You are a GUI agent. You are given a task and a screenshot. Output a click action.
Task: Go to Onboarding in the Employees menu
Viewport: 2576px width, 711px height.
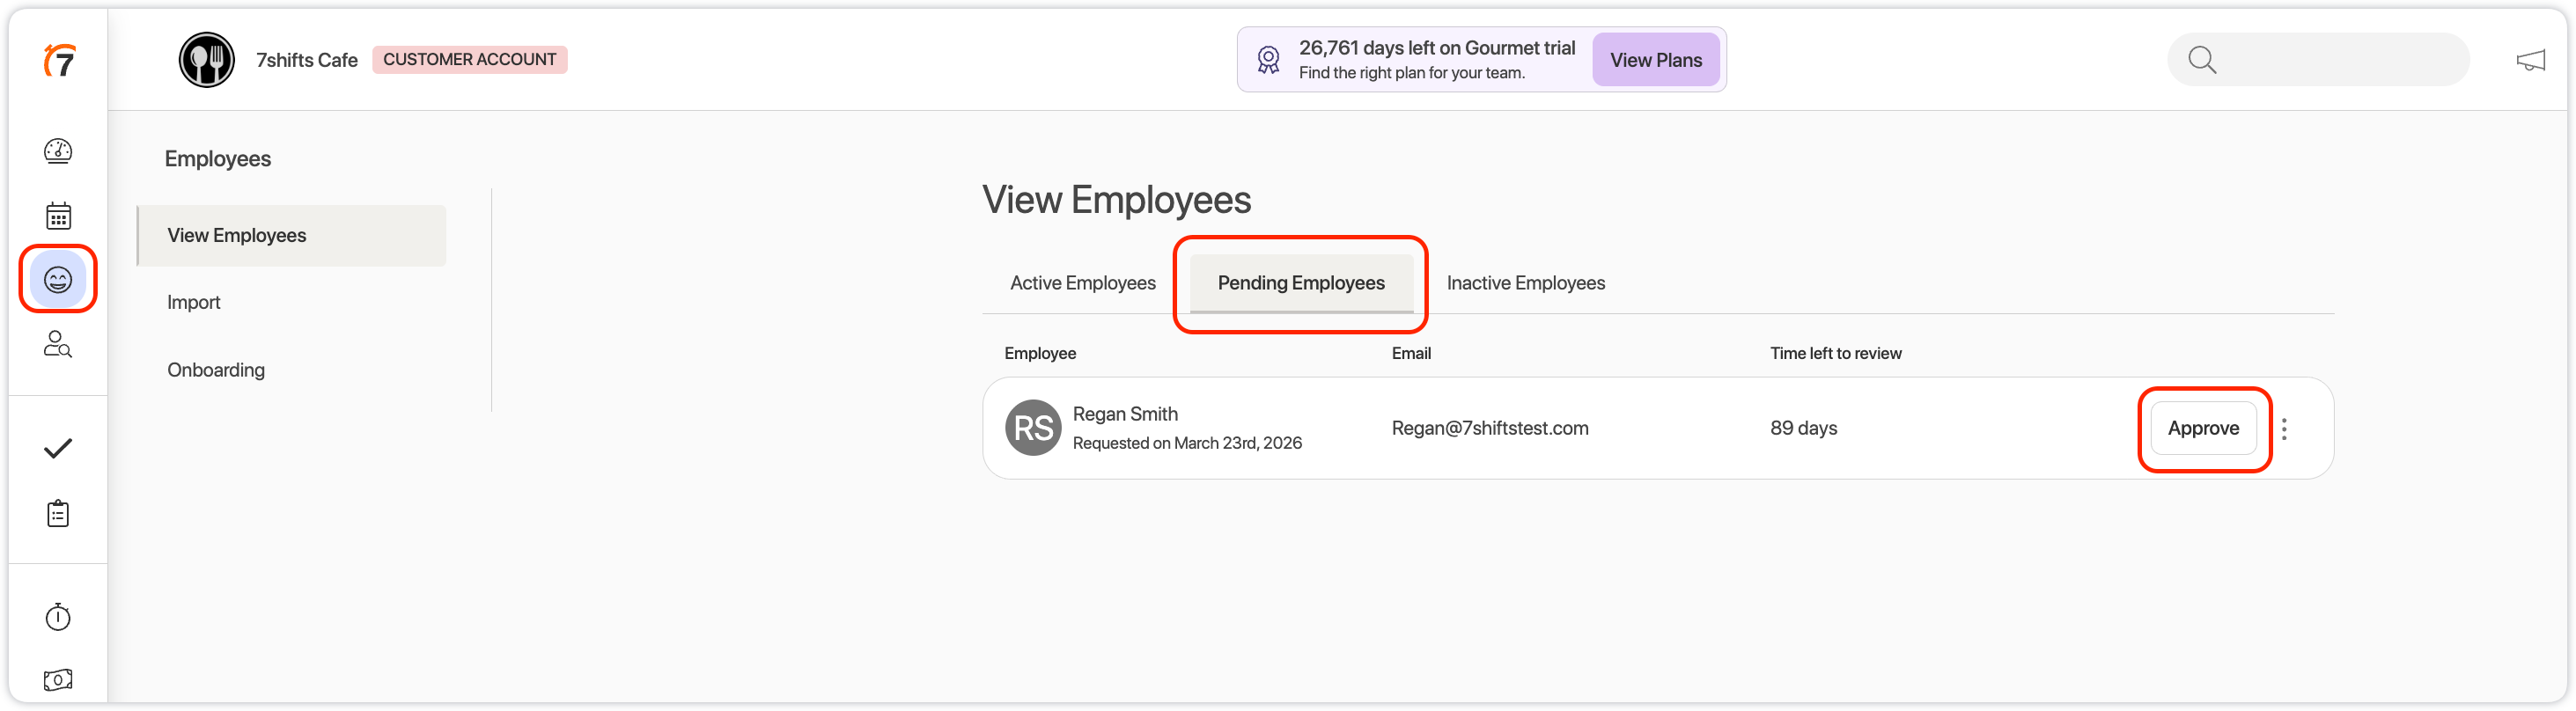point(216,370)
